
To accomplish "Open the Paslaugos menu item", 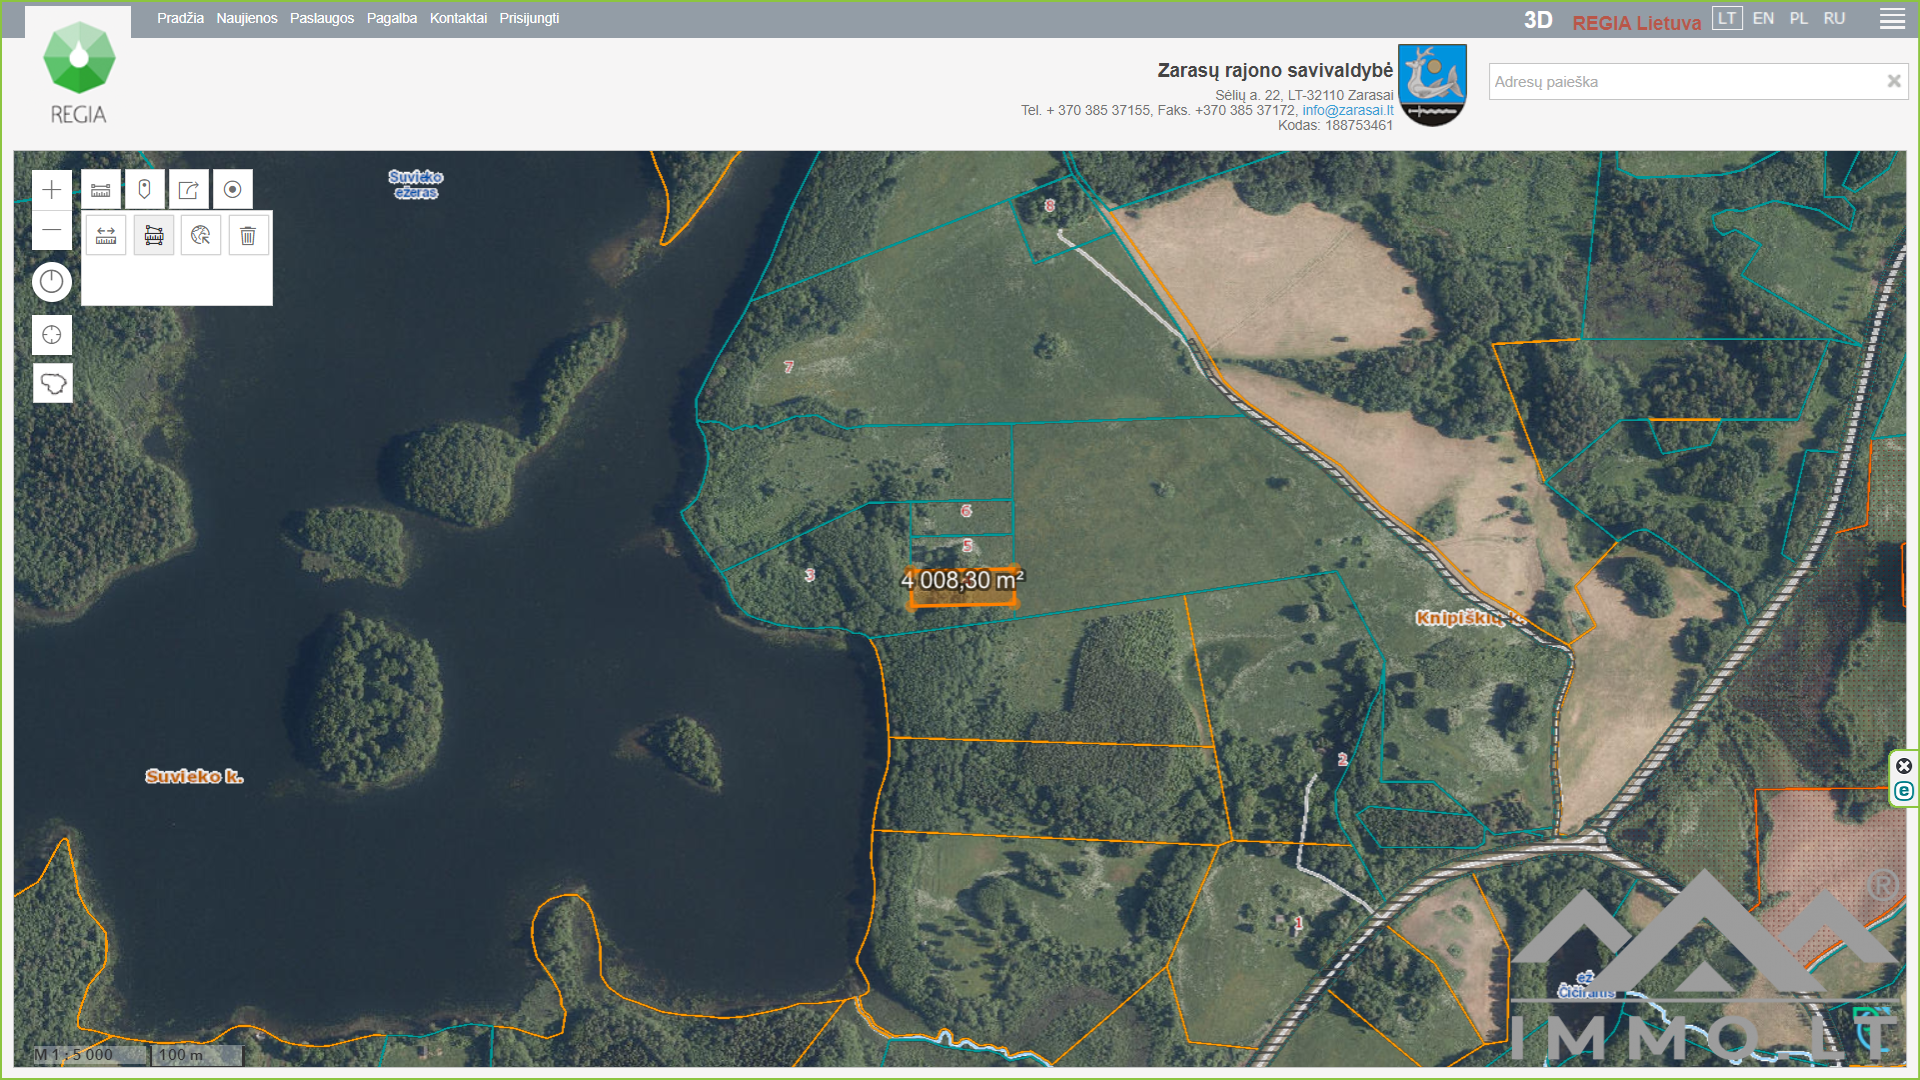I will tap(321, 18).
